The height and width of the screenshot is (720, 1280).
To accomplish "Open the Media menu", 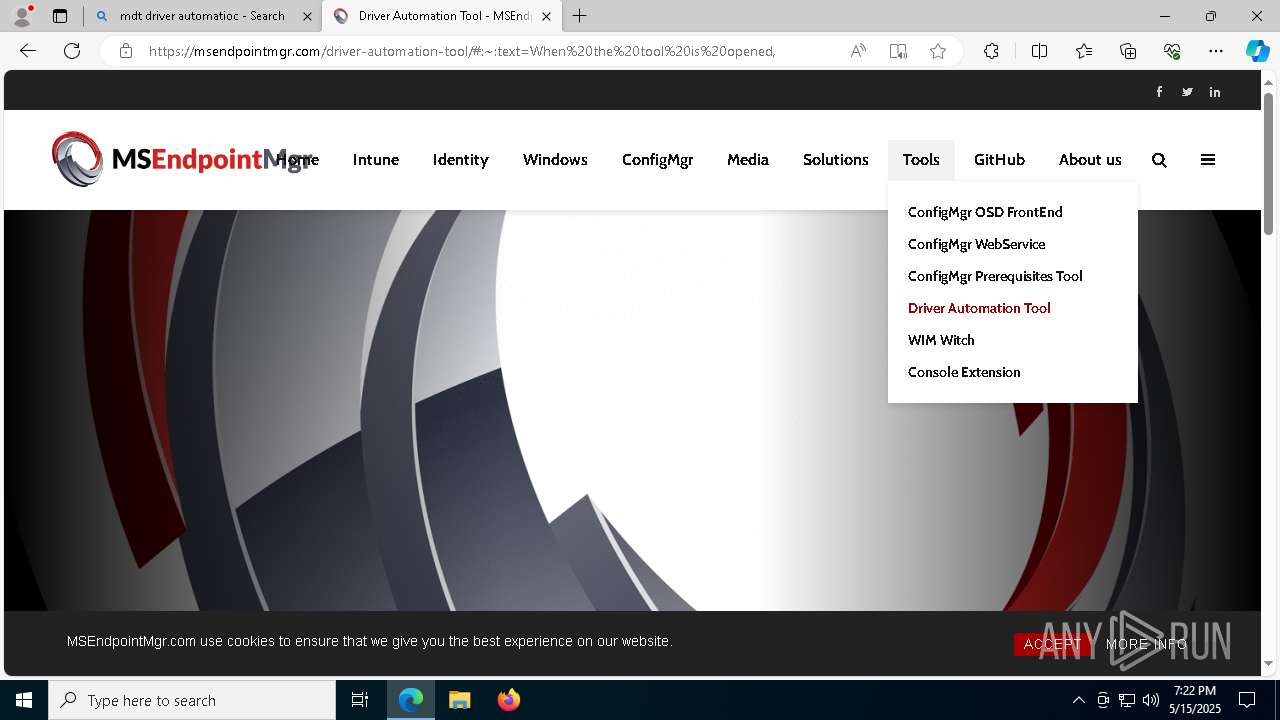I will 748,160.
